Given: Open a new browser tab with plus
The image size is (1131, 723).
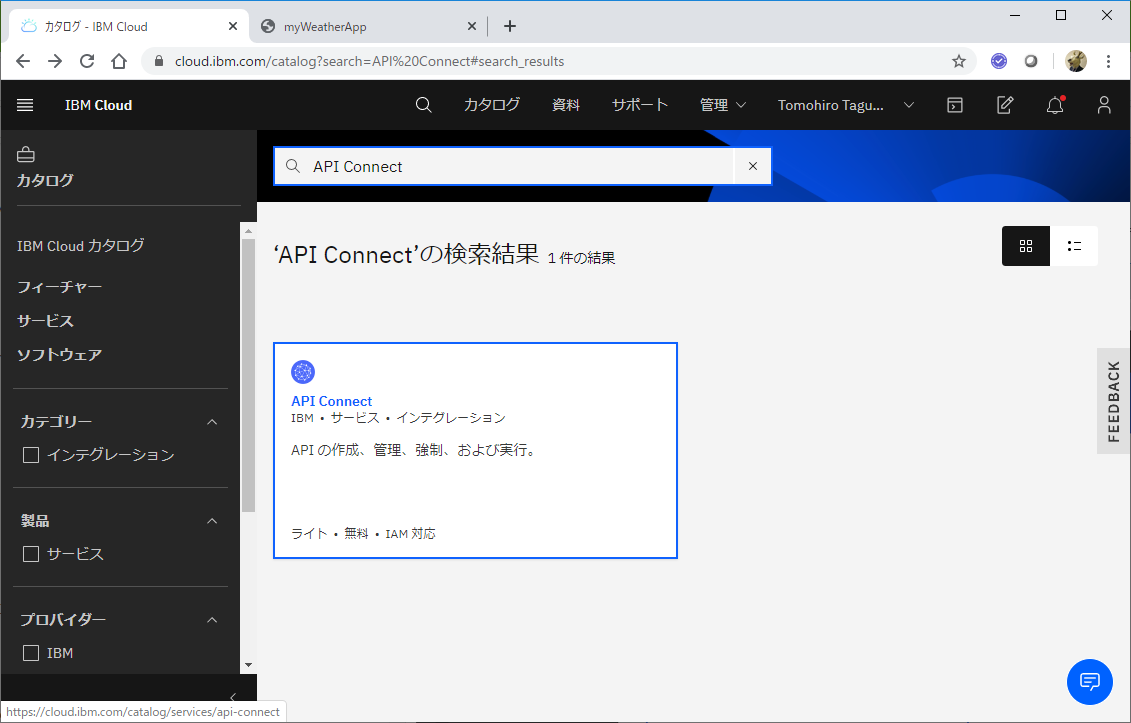Looking at the screenshot, I should 510,26.
